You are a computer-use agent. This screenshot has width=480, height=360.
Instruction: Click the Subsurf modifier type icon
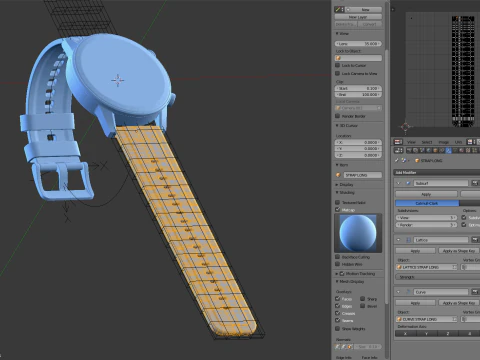pos(408,183)
